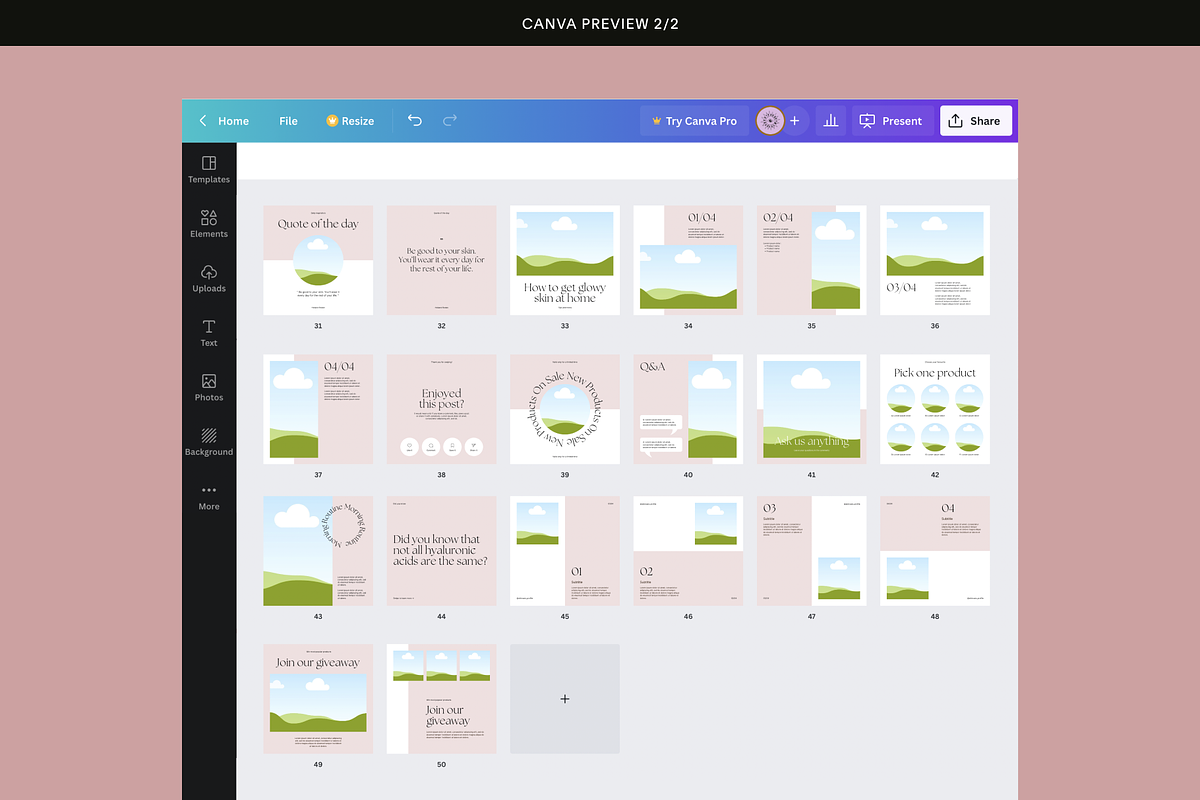Image resolution: width=1200 pixels, height=800 pixels.
Task: Select page 46 thumbnail
Action: point(688,551)
